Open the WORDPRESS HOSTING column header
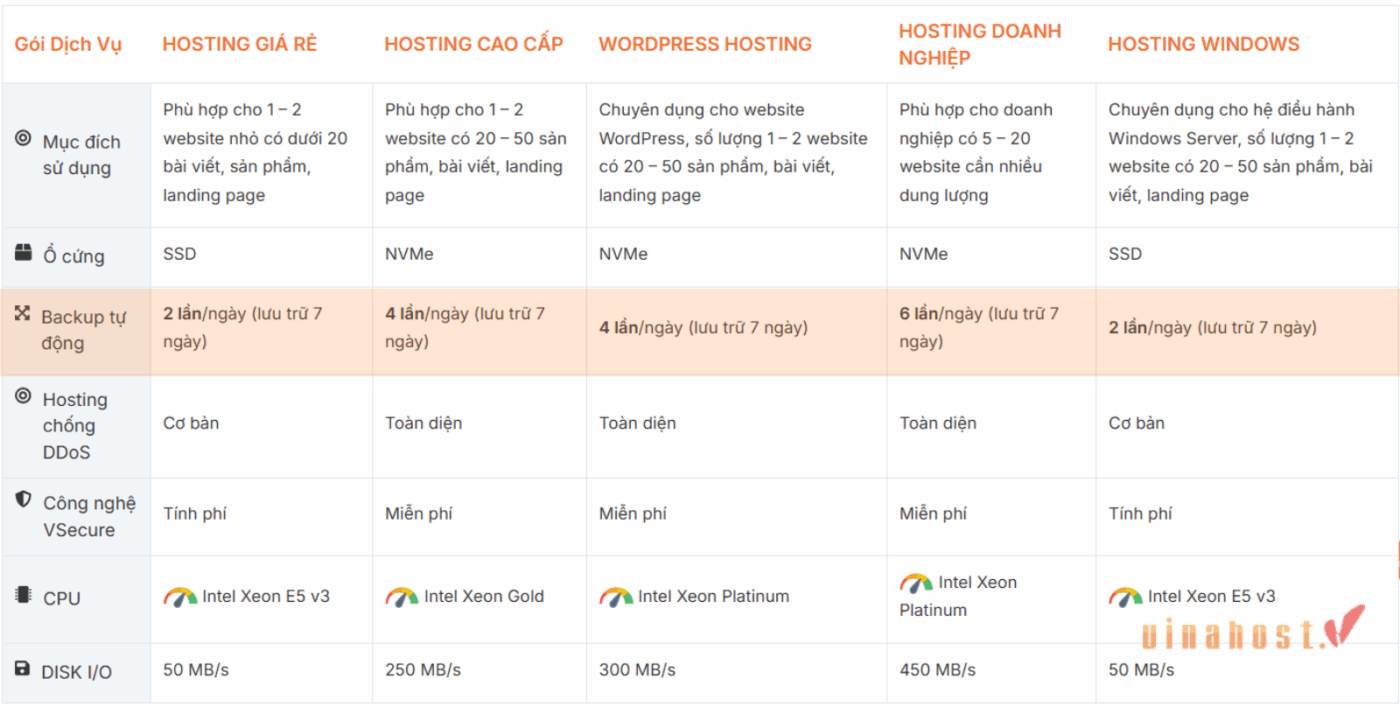 click(705, 44)
